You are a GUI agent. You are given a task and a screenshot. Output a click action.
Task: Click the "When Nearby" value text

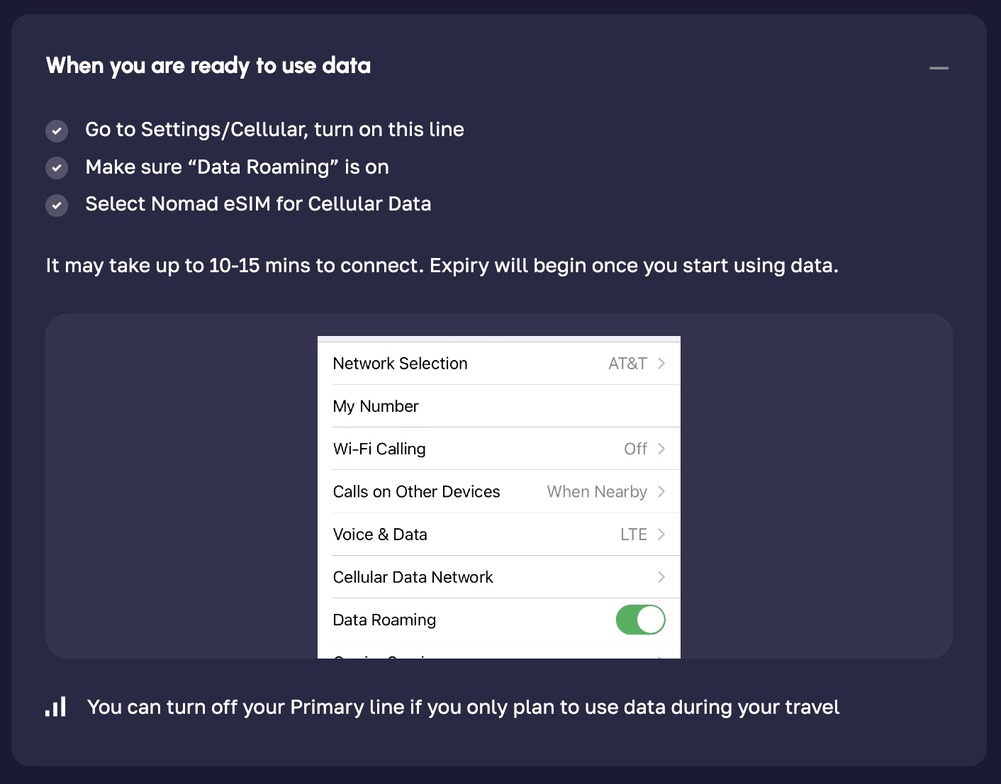pos(597,492)
